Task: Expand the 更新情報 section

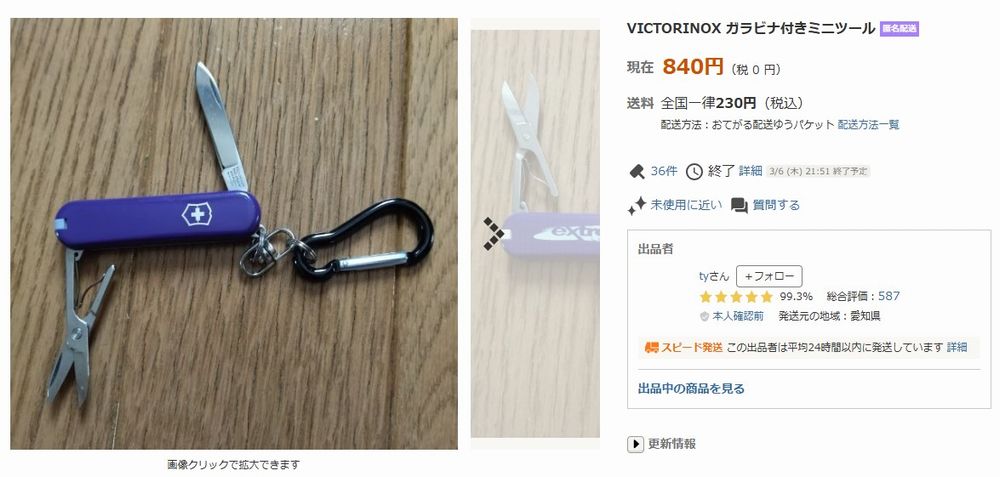Action: (x=661, y=444)
